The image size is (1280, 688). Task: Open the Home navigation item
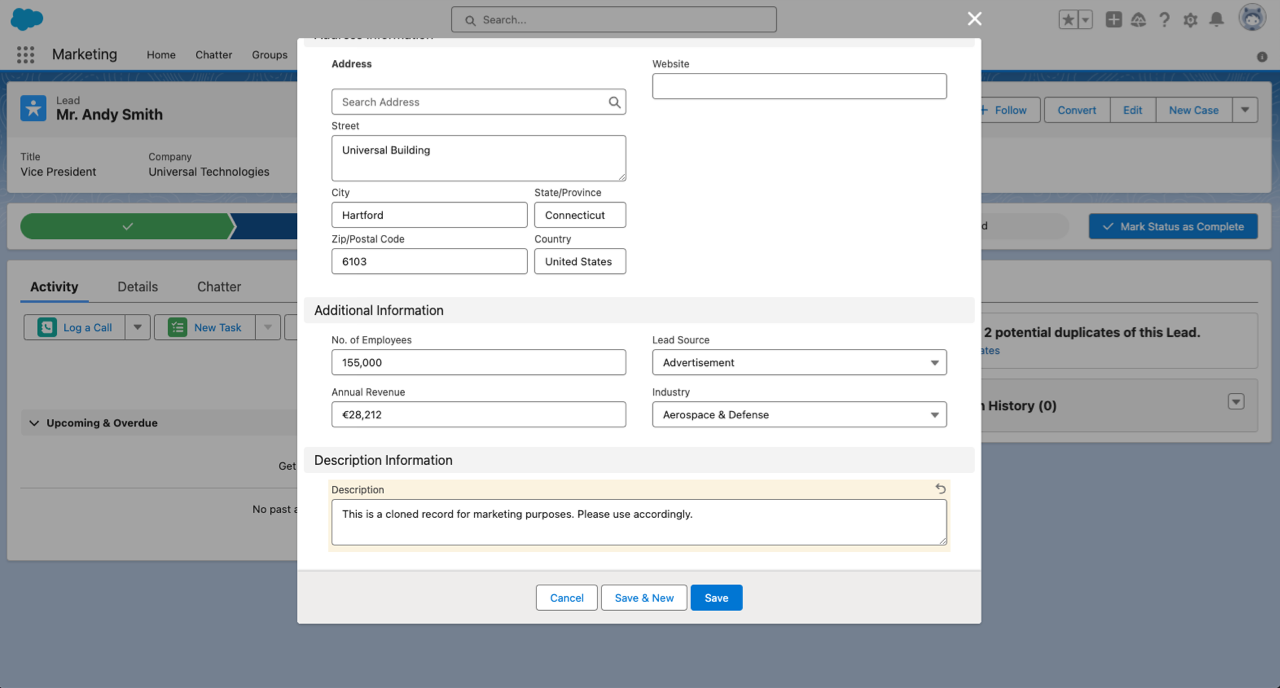tap(161, 55)
